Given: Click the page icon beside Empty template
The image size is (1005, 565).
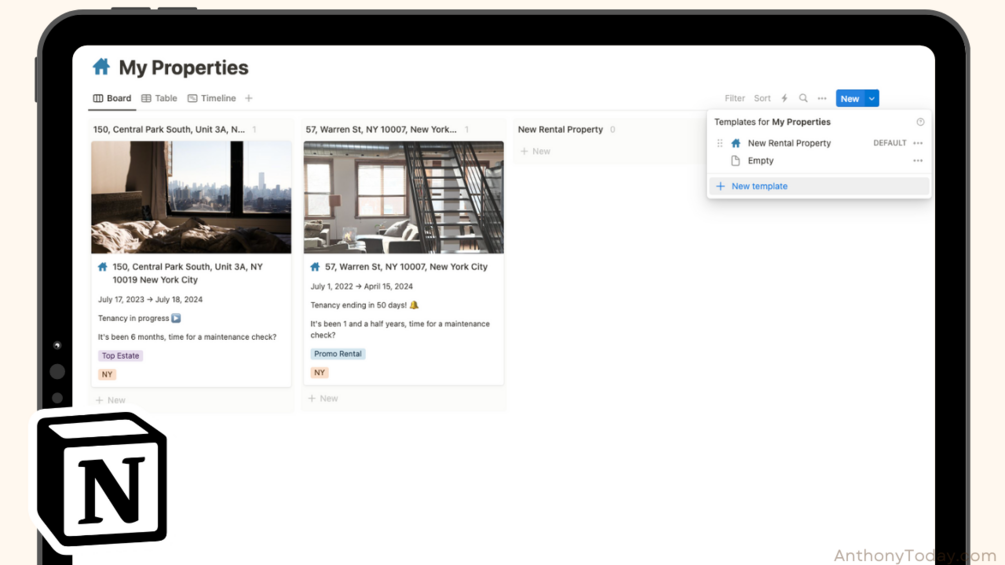Looking at the screenshot, I should [x=736, y=161].
